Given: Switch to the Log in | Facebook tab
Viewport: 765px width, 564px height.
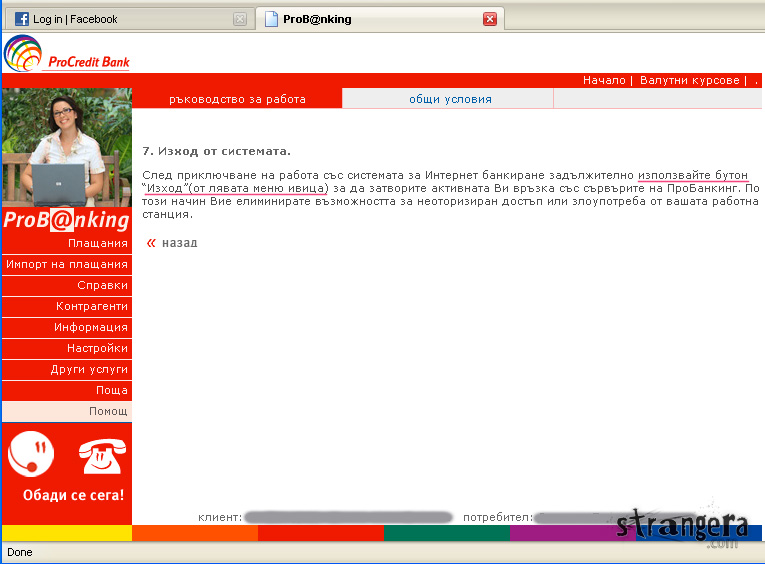Looking at the screenshot, I should pyautogui.click(x=75, y=19).
